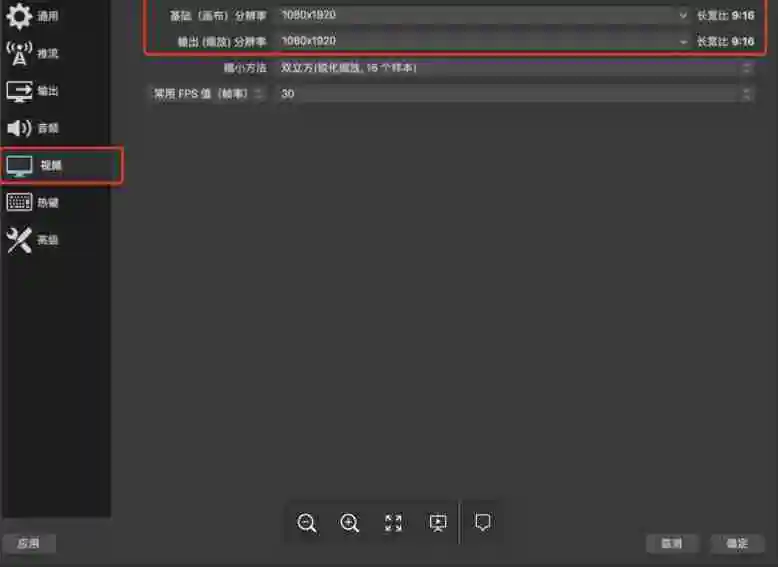Open the 高级 advanced tools tab

[x=33, y=240]
